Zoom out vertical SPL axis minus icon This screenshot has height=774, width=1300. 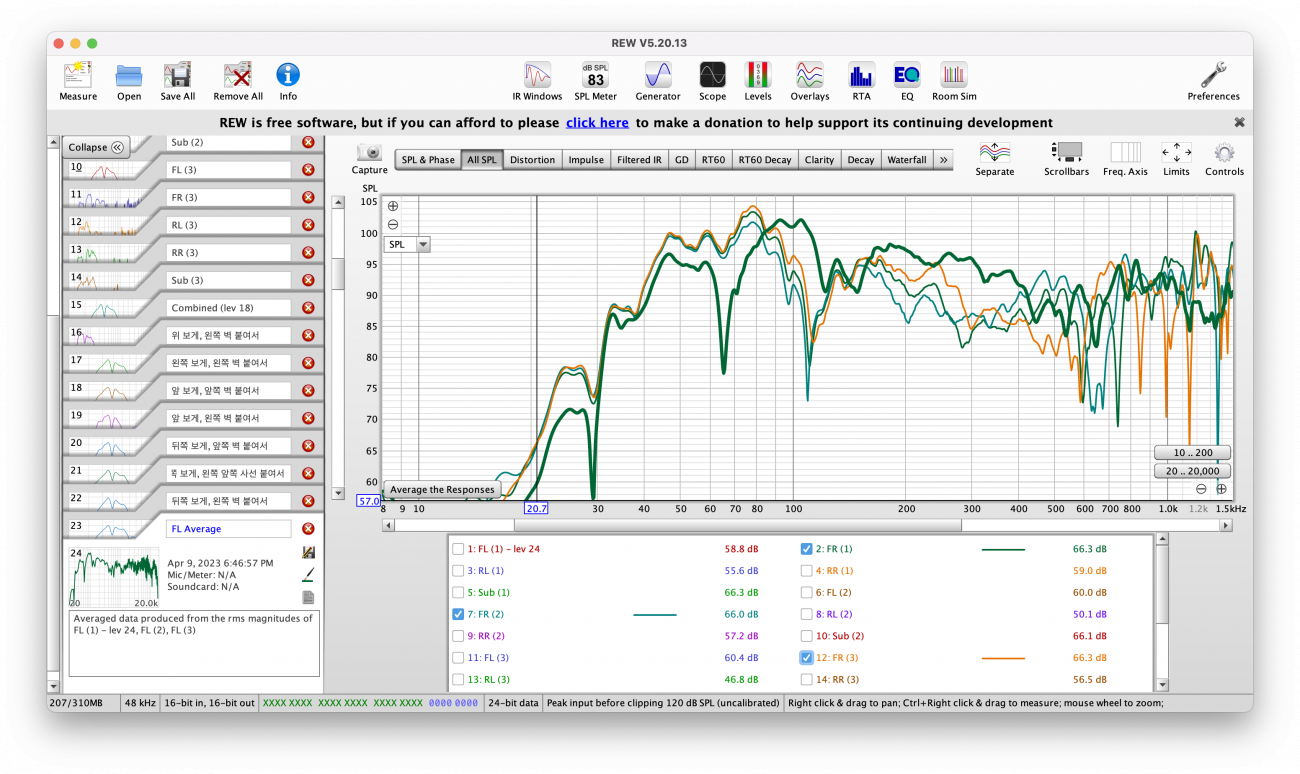pos(393,224)
